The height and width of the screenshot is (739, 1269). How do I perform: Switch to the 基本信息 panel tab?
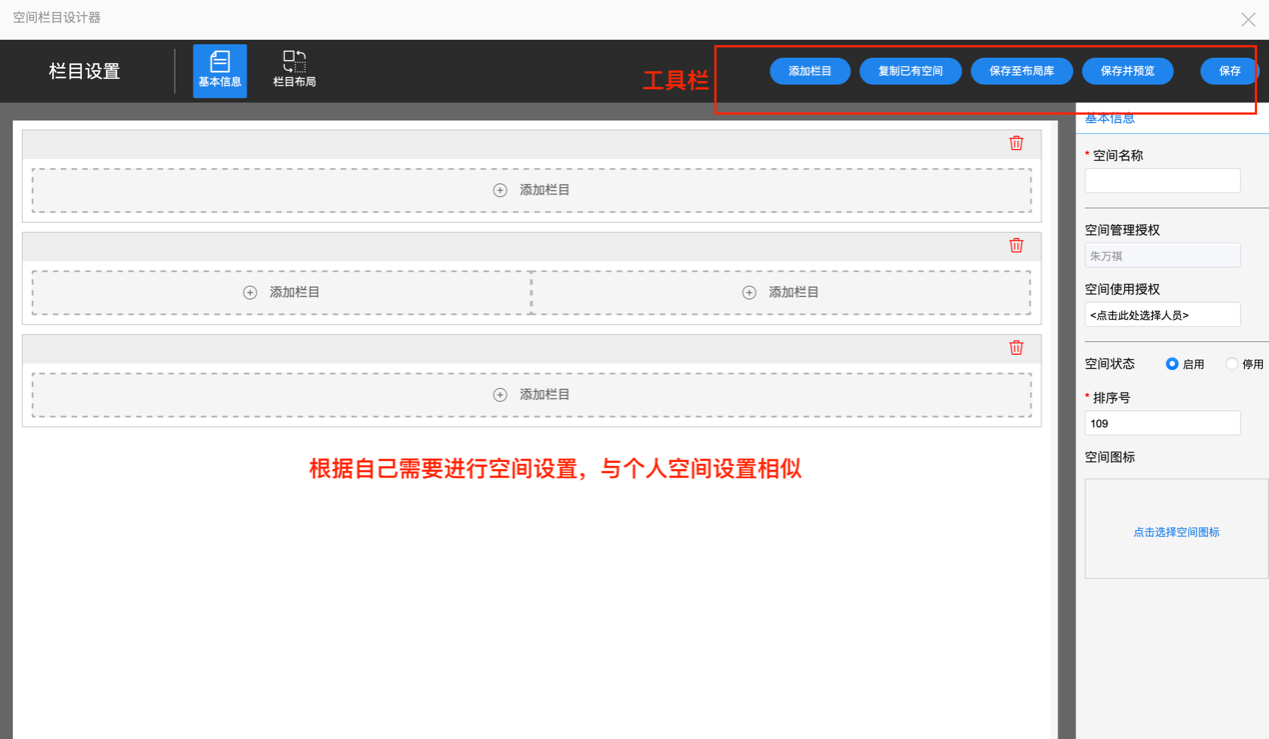[x=1110, y=119]
